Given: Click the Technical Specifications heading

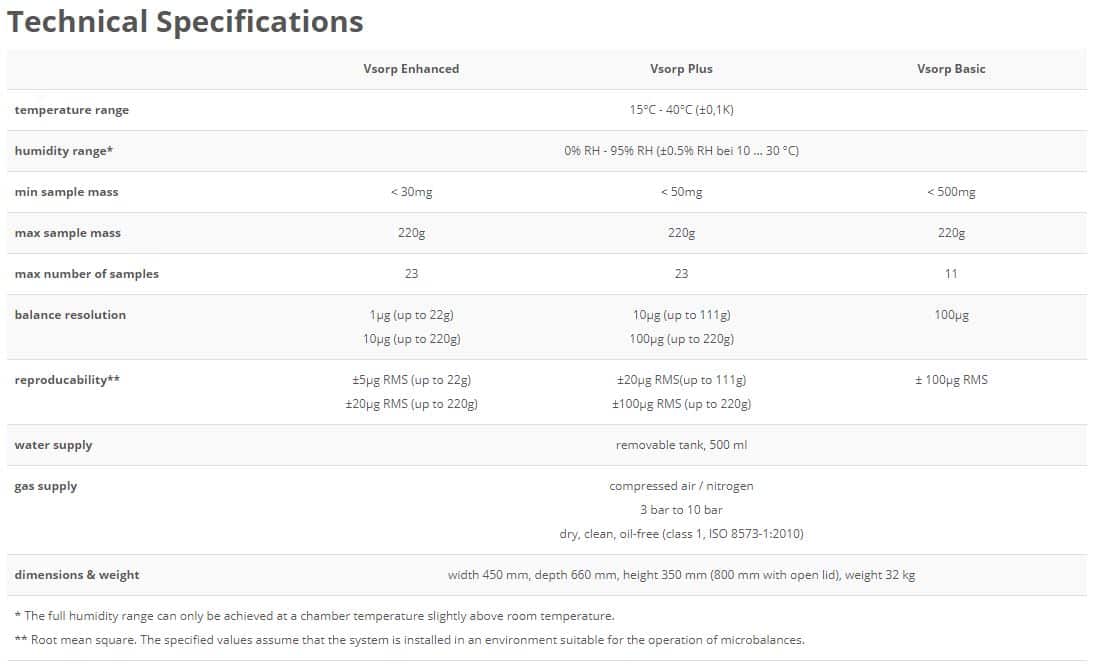Looking at the screenshot, I should pyautogui.click(x=185, y=22).
